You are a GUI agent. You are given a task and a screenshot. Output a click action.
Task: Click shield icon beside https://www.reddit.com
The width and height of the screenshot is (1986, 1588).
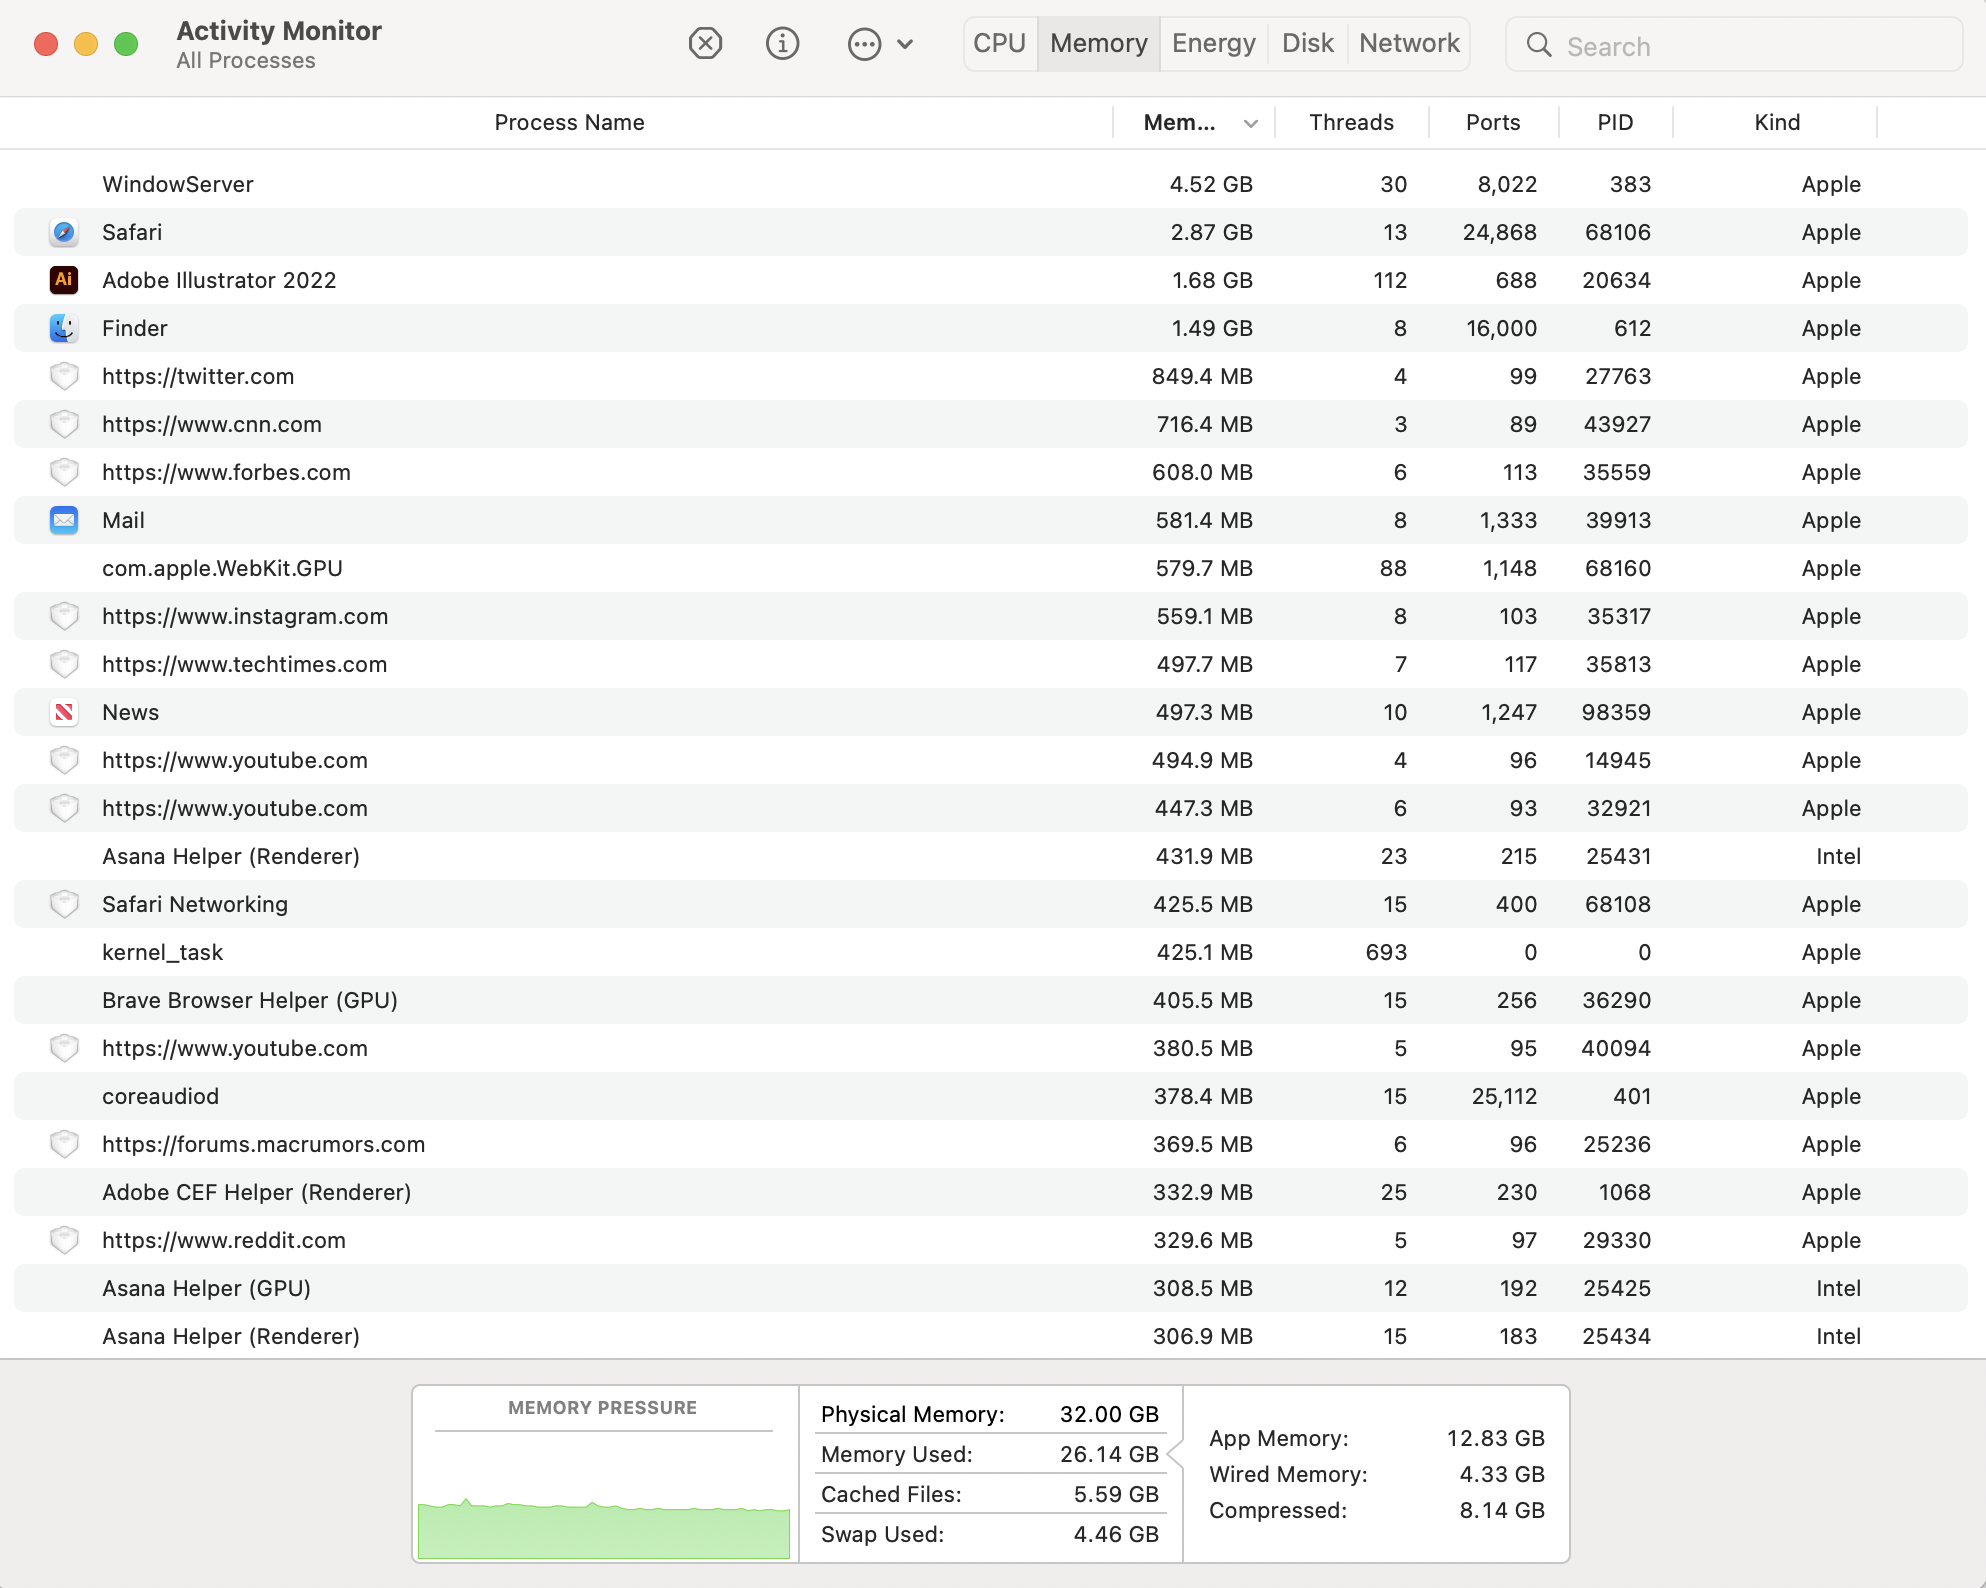click(64, 1240)
